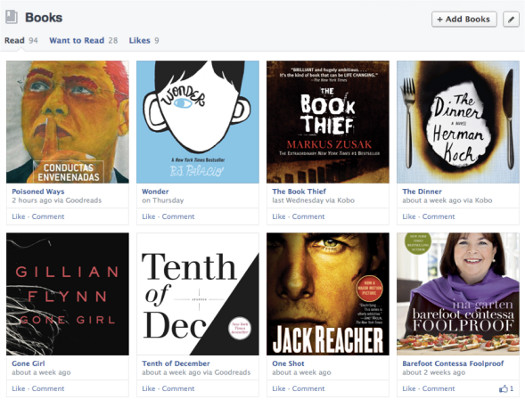Like The Dinner book
The width and height of the screenshot is (525, 400).
click(x=409, y=217)
